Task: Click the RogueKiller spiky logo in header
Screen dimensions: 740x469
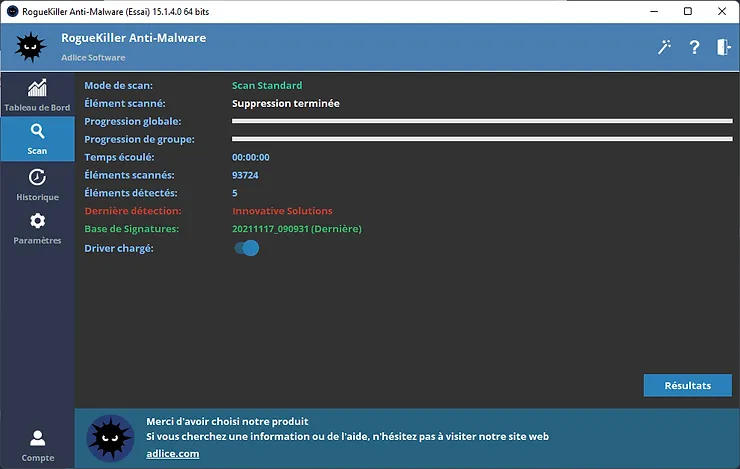Action: tap(31, 47)
